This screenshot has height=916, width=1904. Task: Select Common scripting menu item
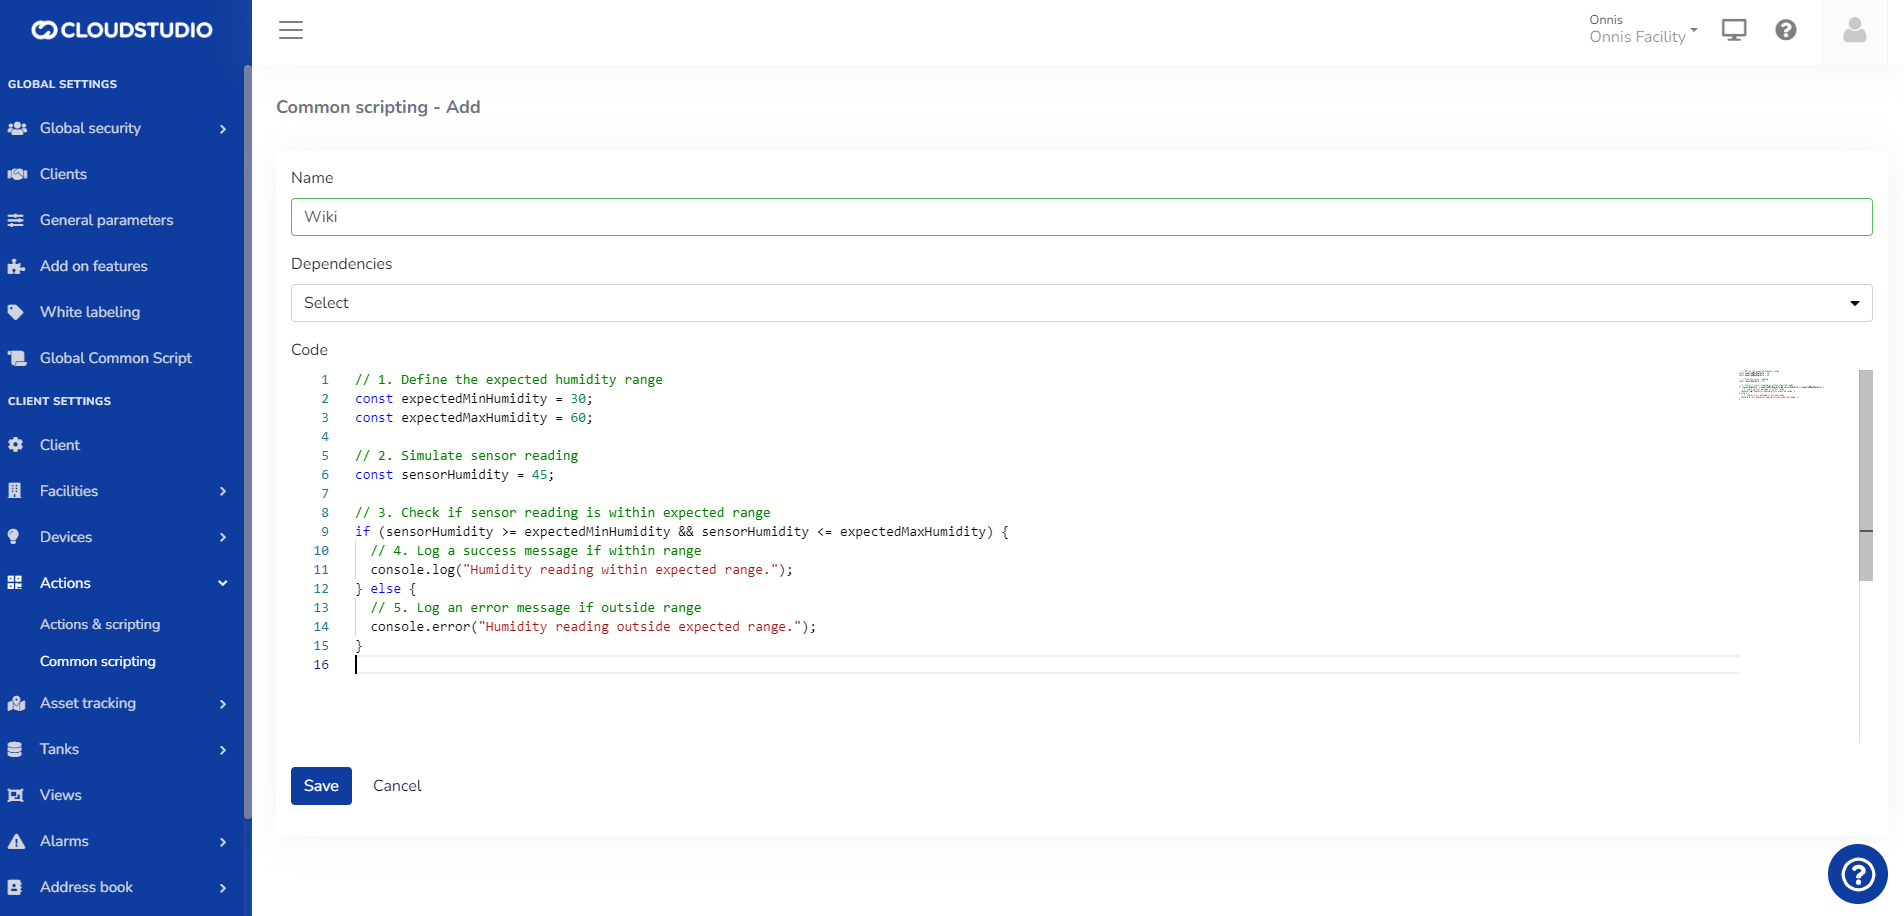click(98, 661)
